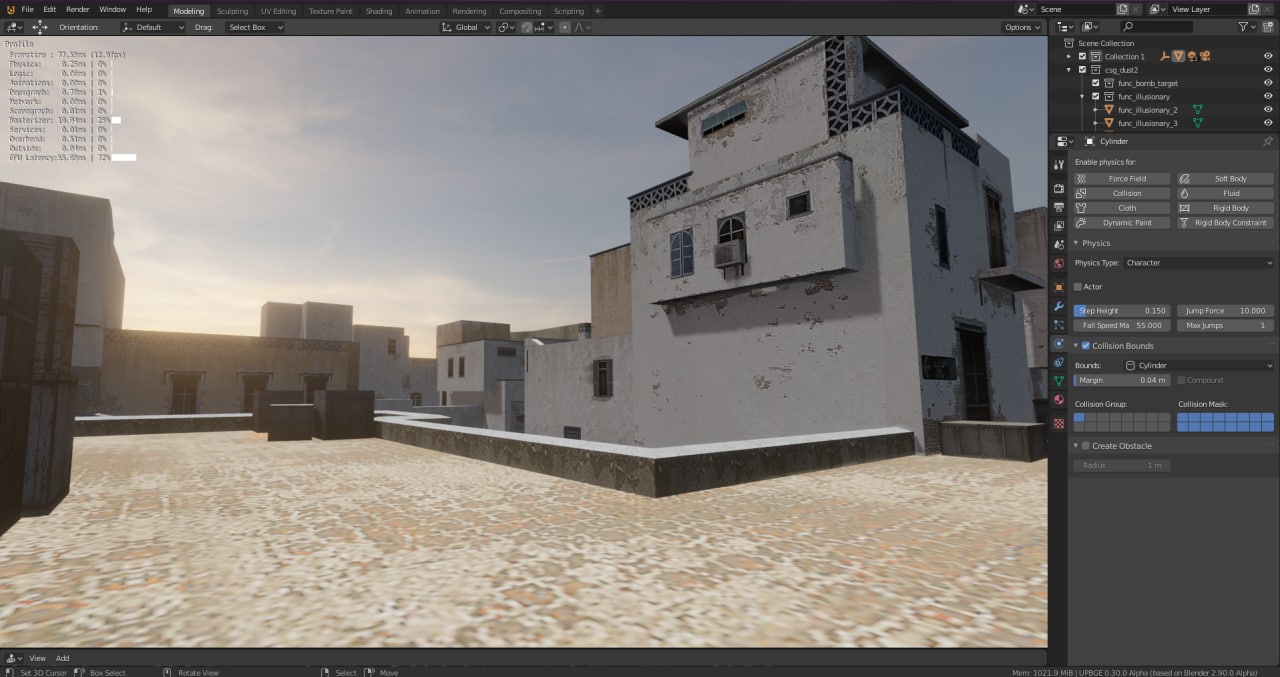The image size is (1280, 677).
Task: Disable the Collision Bounds checkbox
Action: tap(1086, 346)
